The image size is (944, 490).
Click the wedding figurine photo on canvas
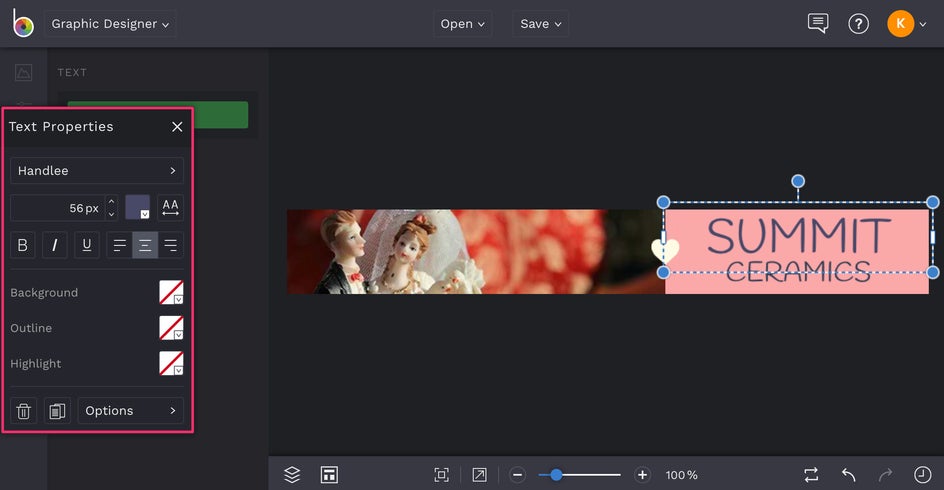coord(476,252)
